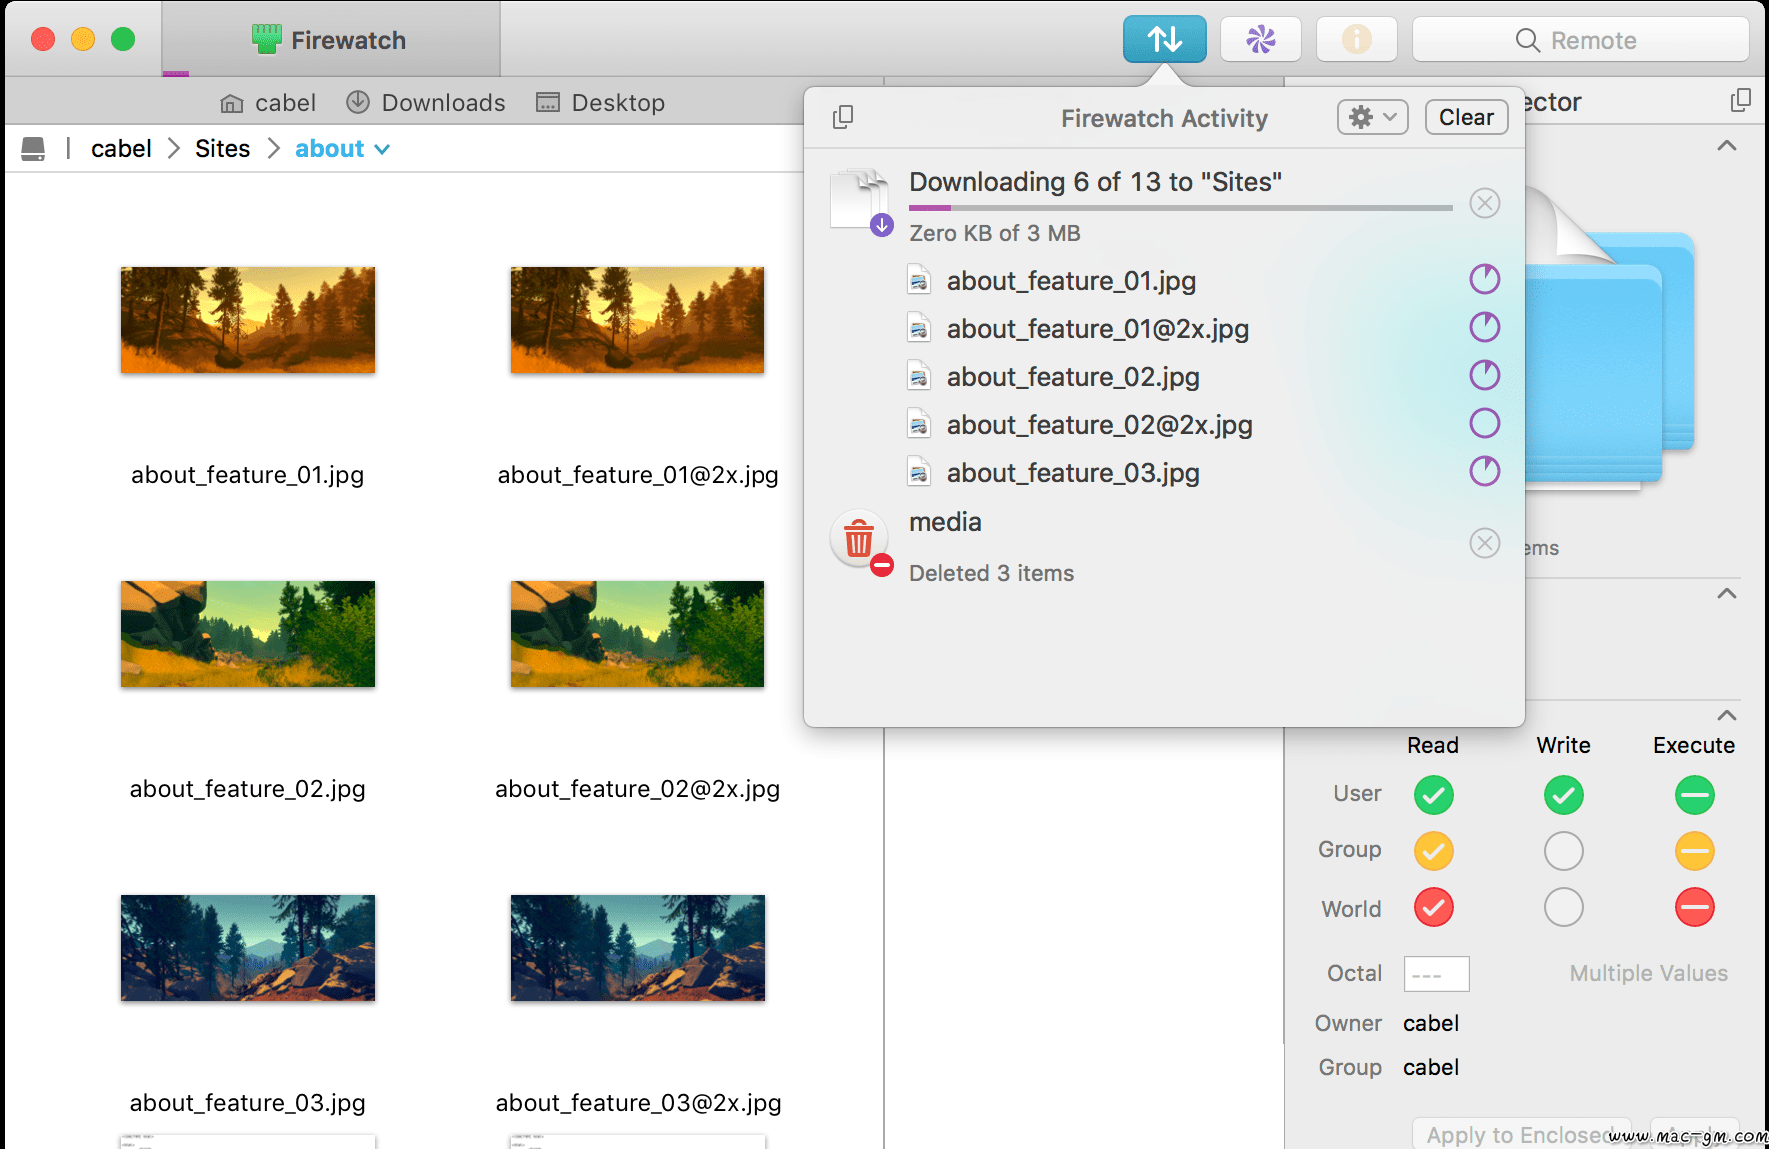
Task: Click the about_feature_02@2x.jpg transfer progress indicator
Action: [1485, 423]
